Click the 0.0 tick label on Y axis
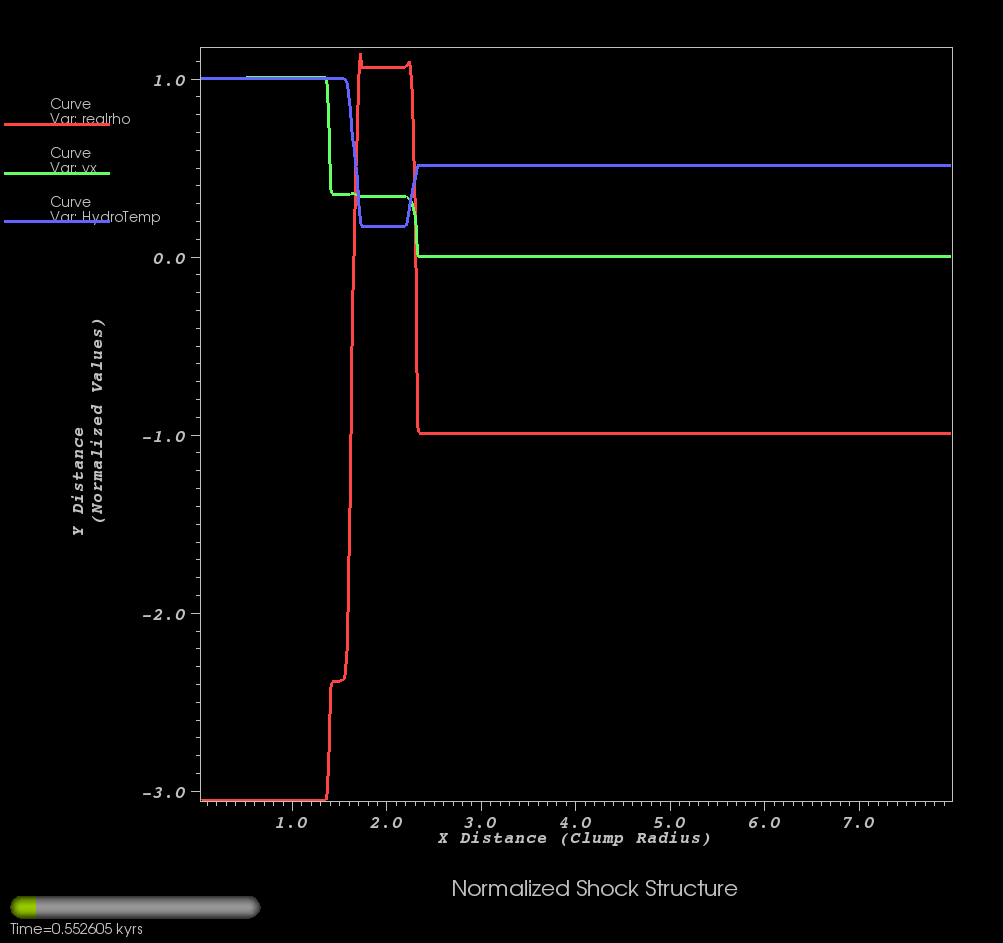1003x943 pixels. [169, 258]
